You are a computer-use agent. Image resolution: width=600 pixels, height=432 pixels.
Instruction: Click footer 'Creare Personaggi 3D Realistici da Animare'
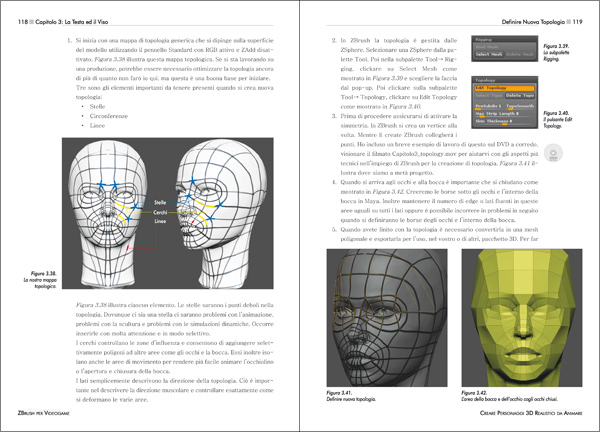(531, 413)
